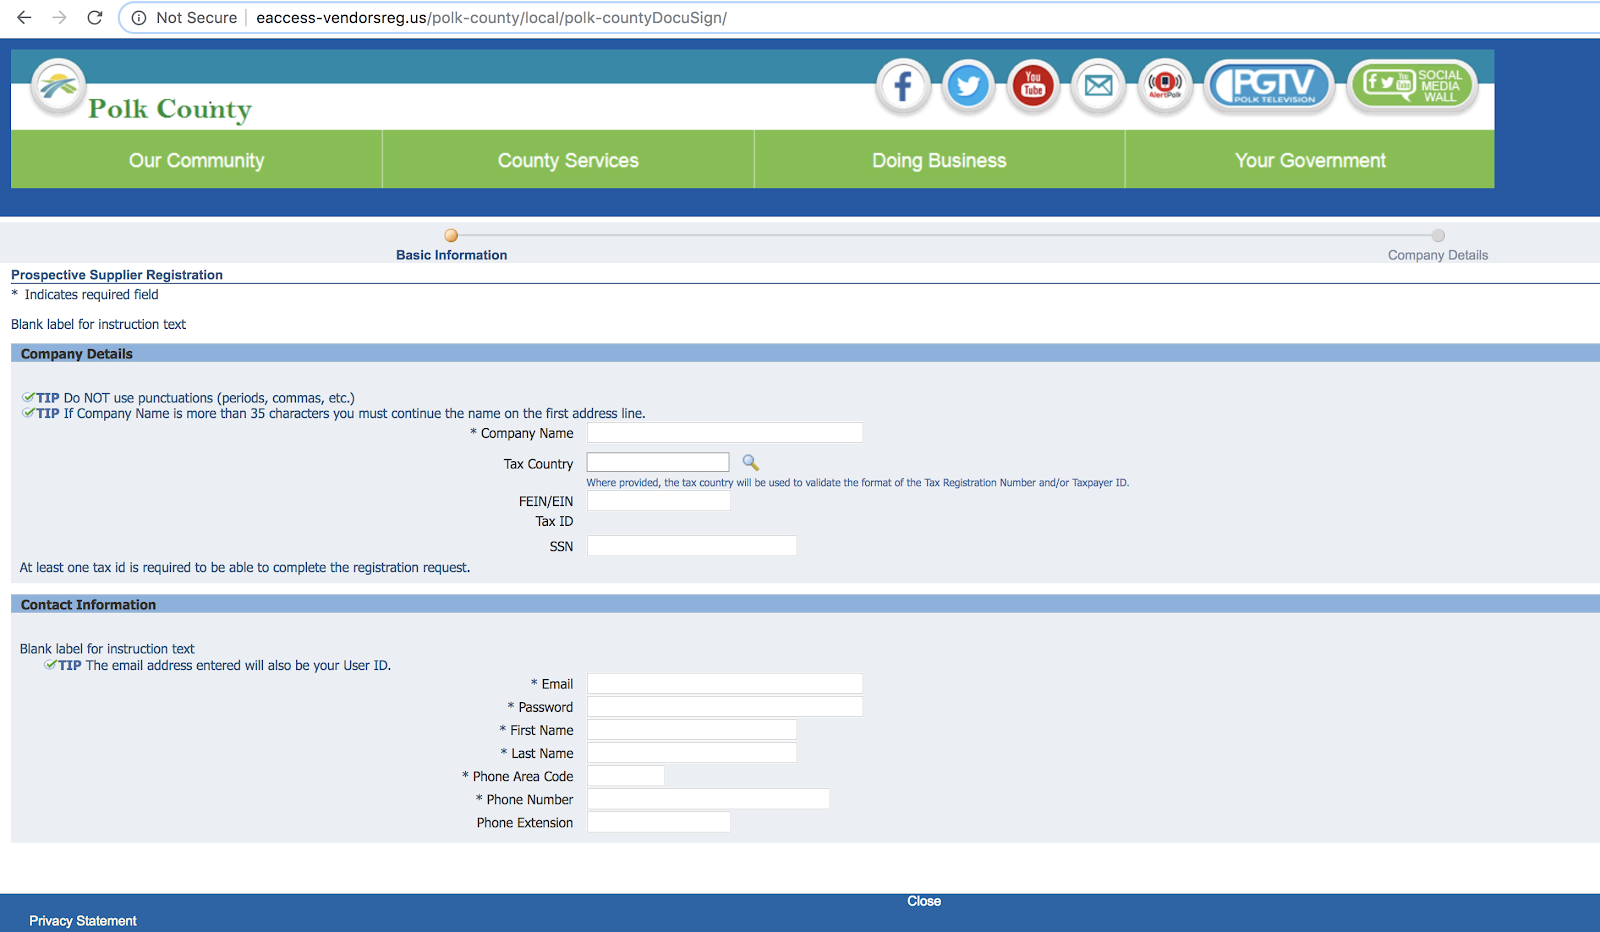
Task: Click the First Name field
Action: pyautogui.click(x=692, y=730)
